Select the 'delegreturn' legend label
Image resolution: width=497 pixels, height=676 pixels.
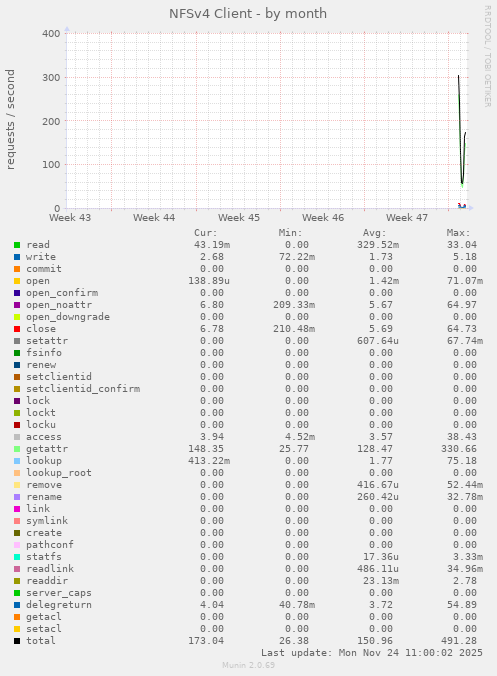[x=59, y=605]
